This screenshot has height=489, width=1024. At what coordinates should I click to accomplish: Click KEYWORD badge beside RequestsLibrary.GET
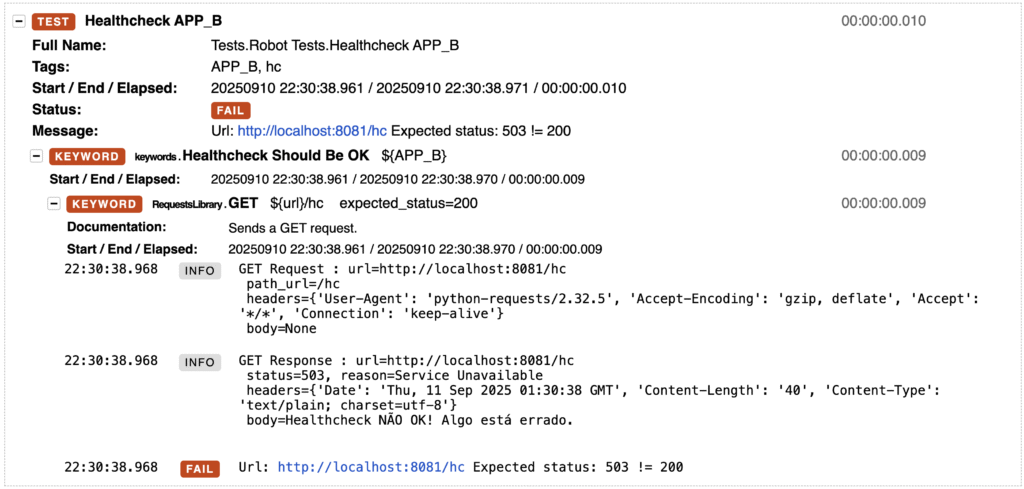tap(104, 204)
